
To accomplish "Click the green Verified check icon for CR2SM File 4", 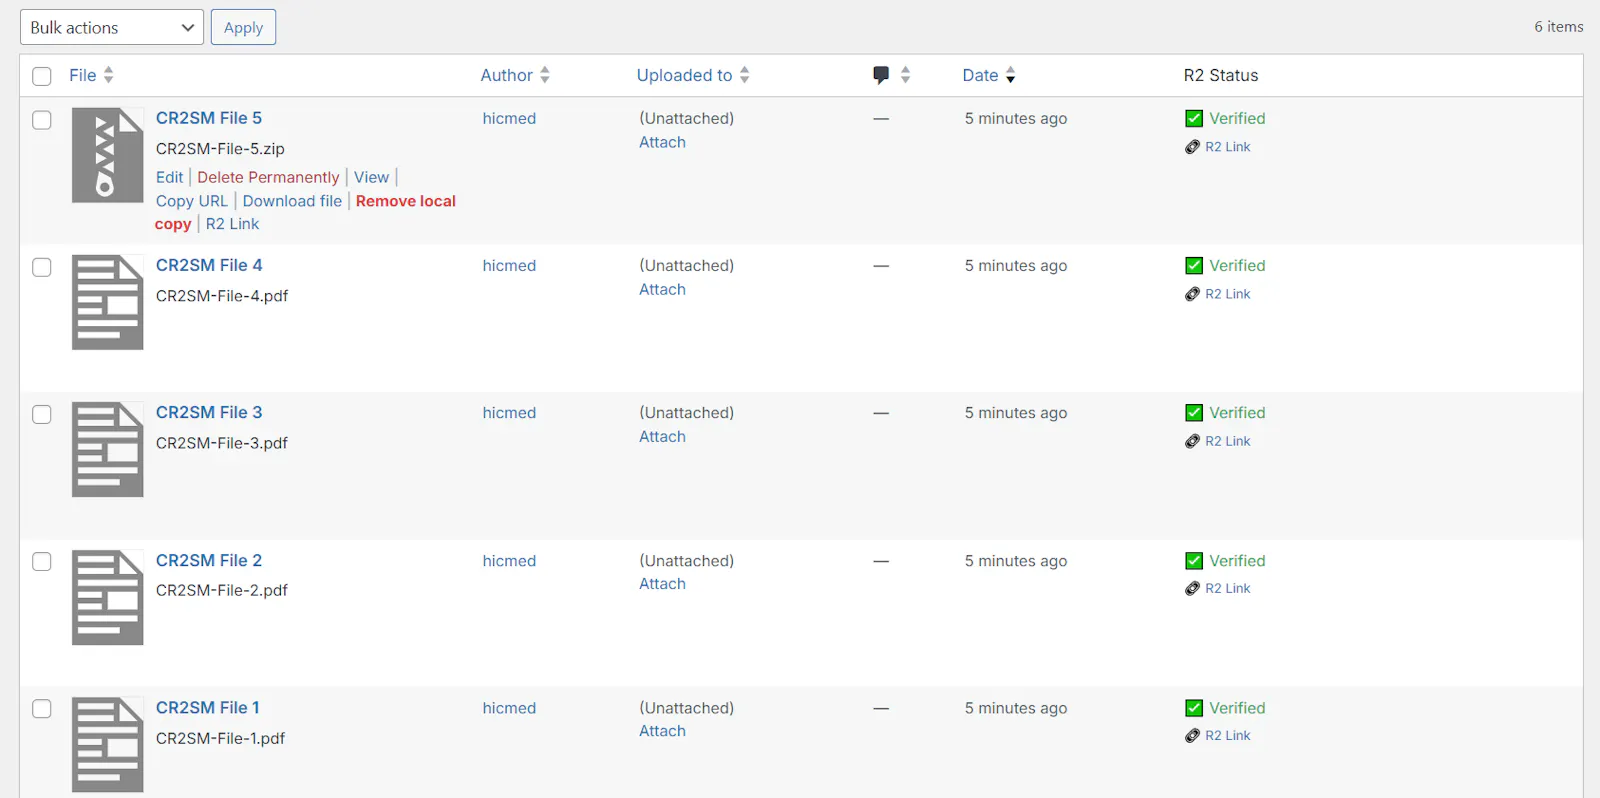I will [x=1194, y=265].
